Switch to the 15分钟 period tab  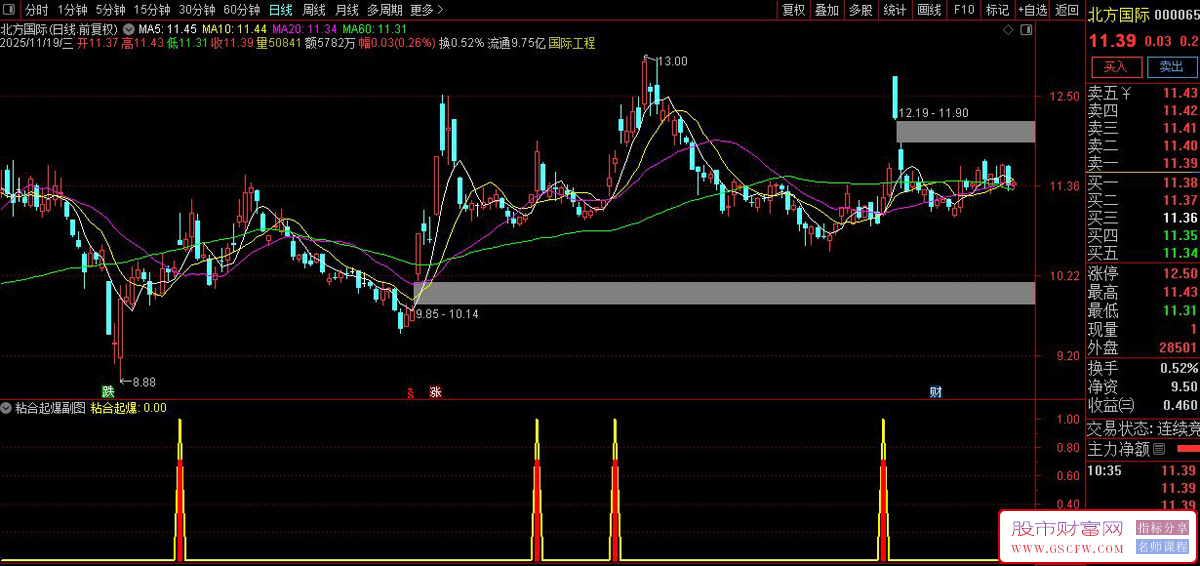pos(152,10)
